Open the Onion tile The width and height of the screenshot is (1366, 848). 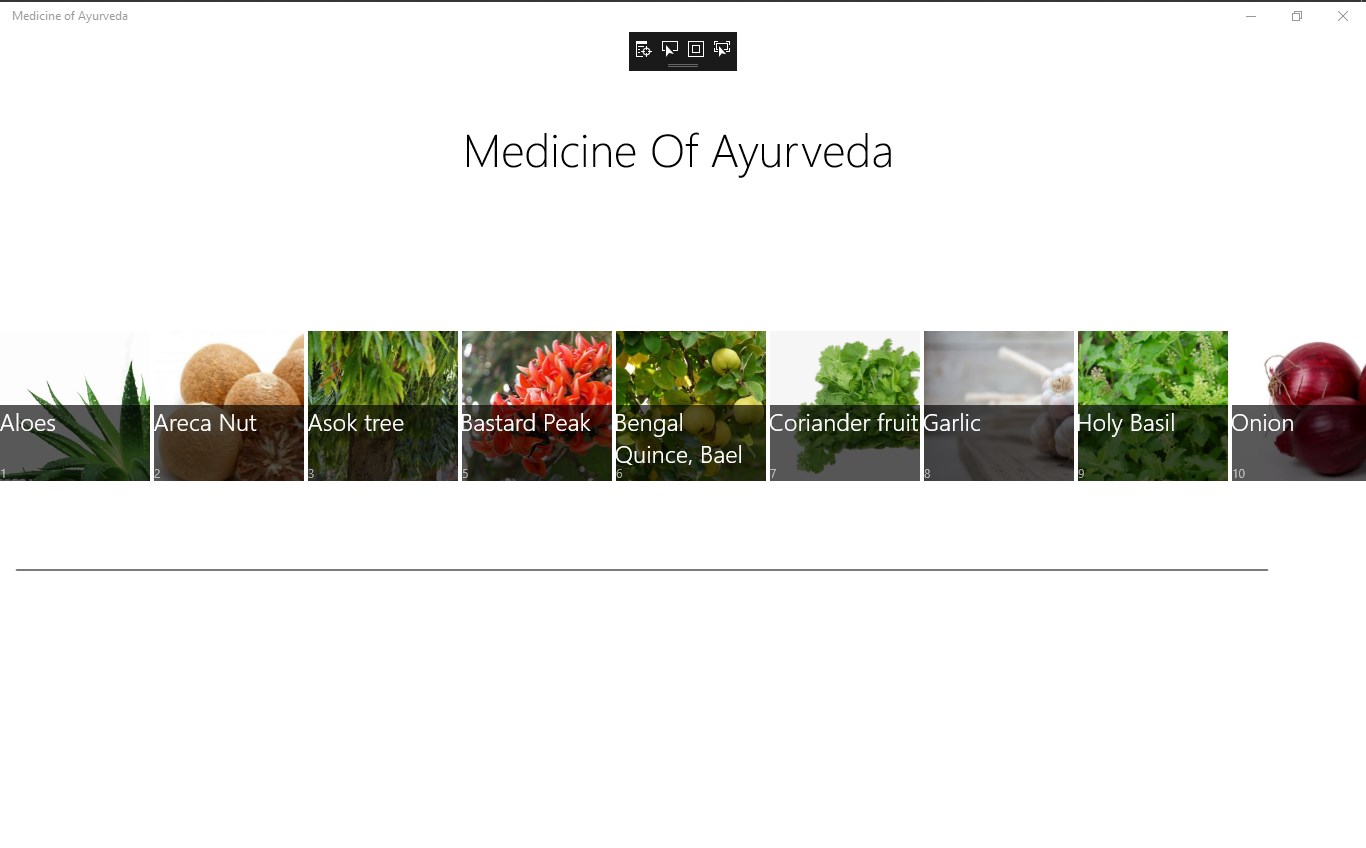pyautogui.click(x=1299, y=406)
